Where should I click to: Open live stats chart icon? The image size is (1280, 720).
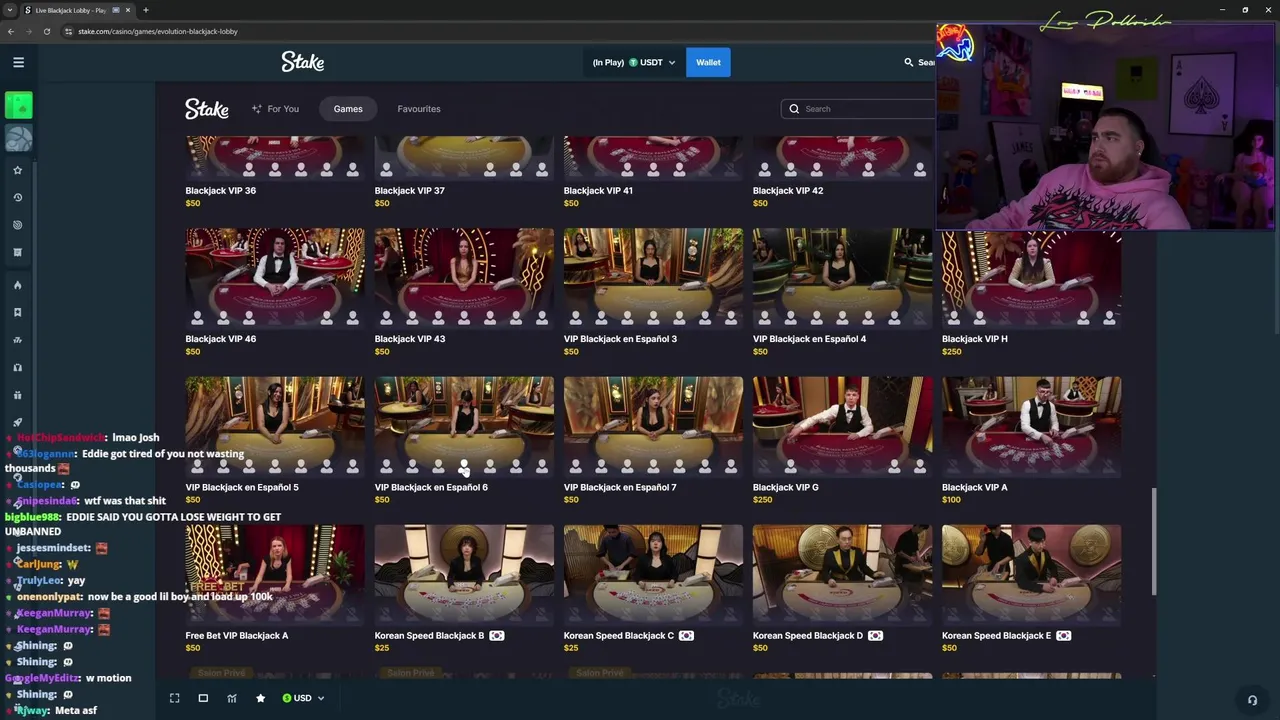(x=232, y=698)
